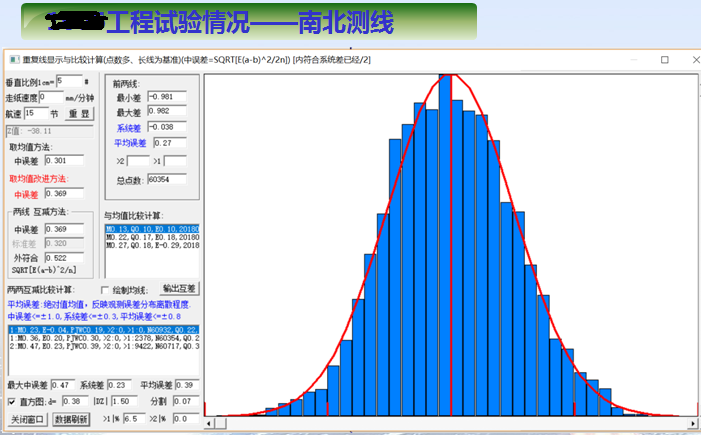Screen dimensions: 701x435
Task: Click the 外符合 field showing 0.522
Action: (x=64, y=258)
